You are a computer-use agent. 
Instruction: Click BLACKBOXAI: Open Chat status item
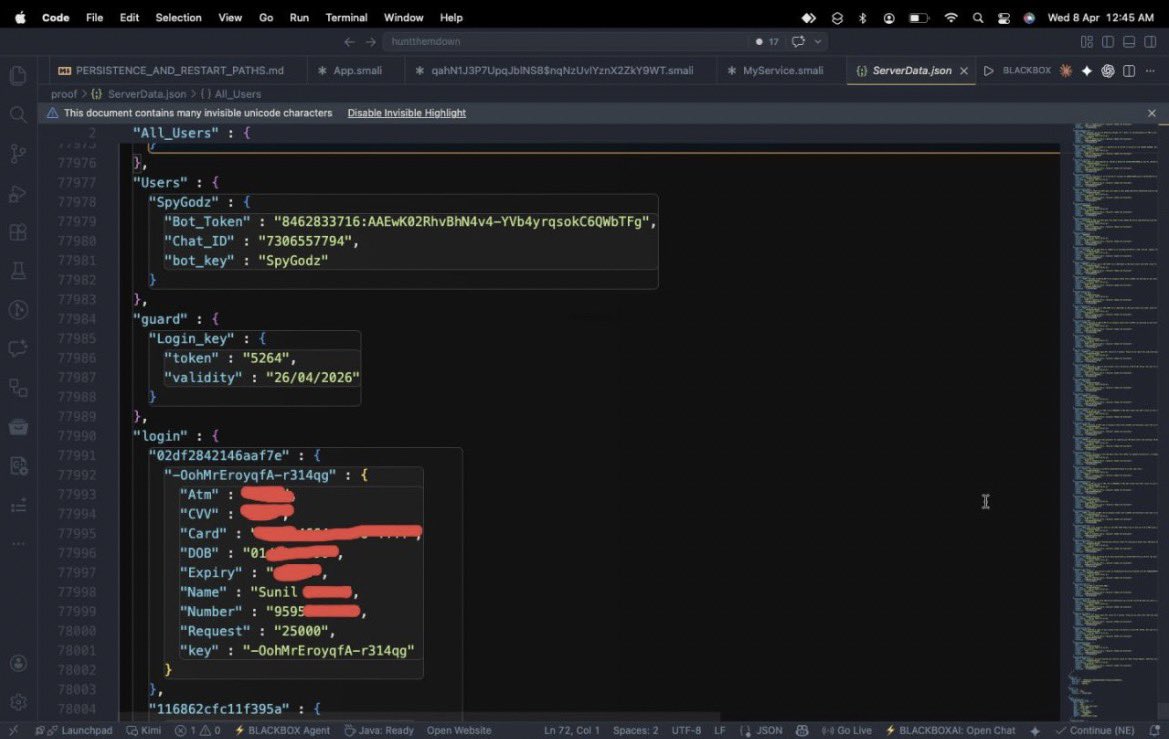click(950, 731)
